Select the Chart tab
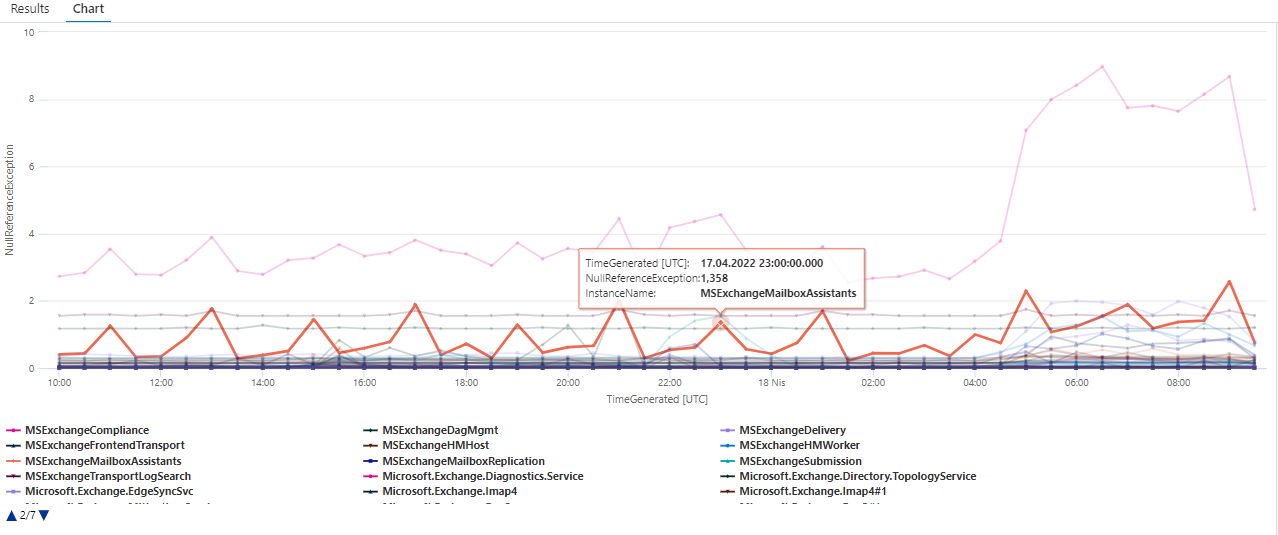1278x535 pixels. [x=89, y=9]
